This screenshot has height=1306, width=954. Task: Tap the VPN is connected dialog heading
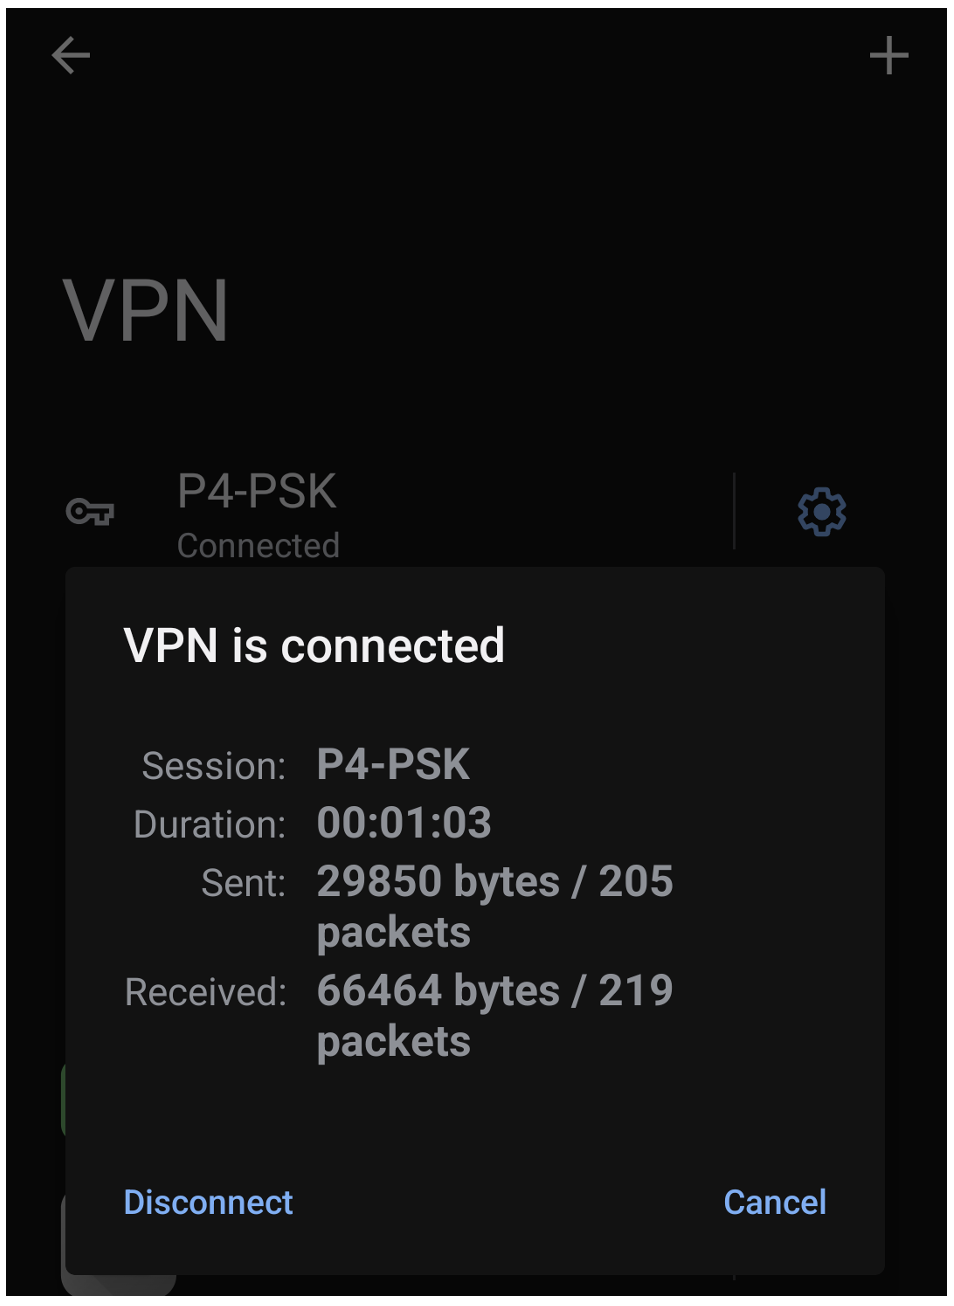(314, 645)
